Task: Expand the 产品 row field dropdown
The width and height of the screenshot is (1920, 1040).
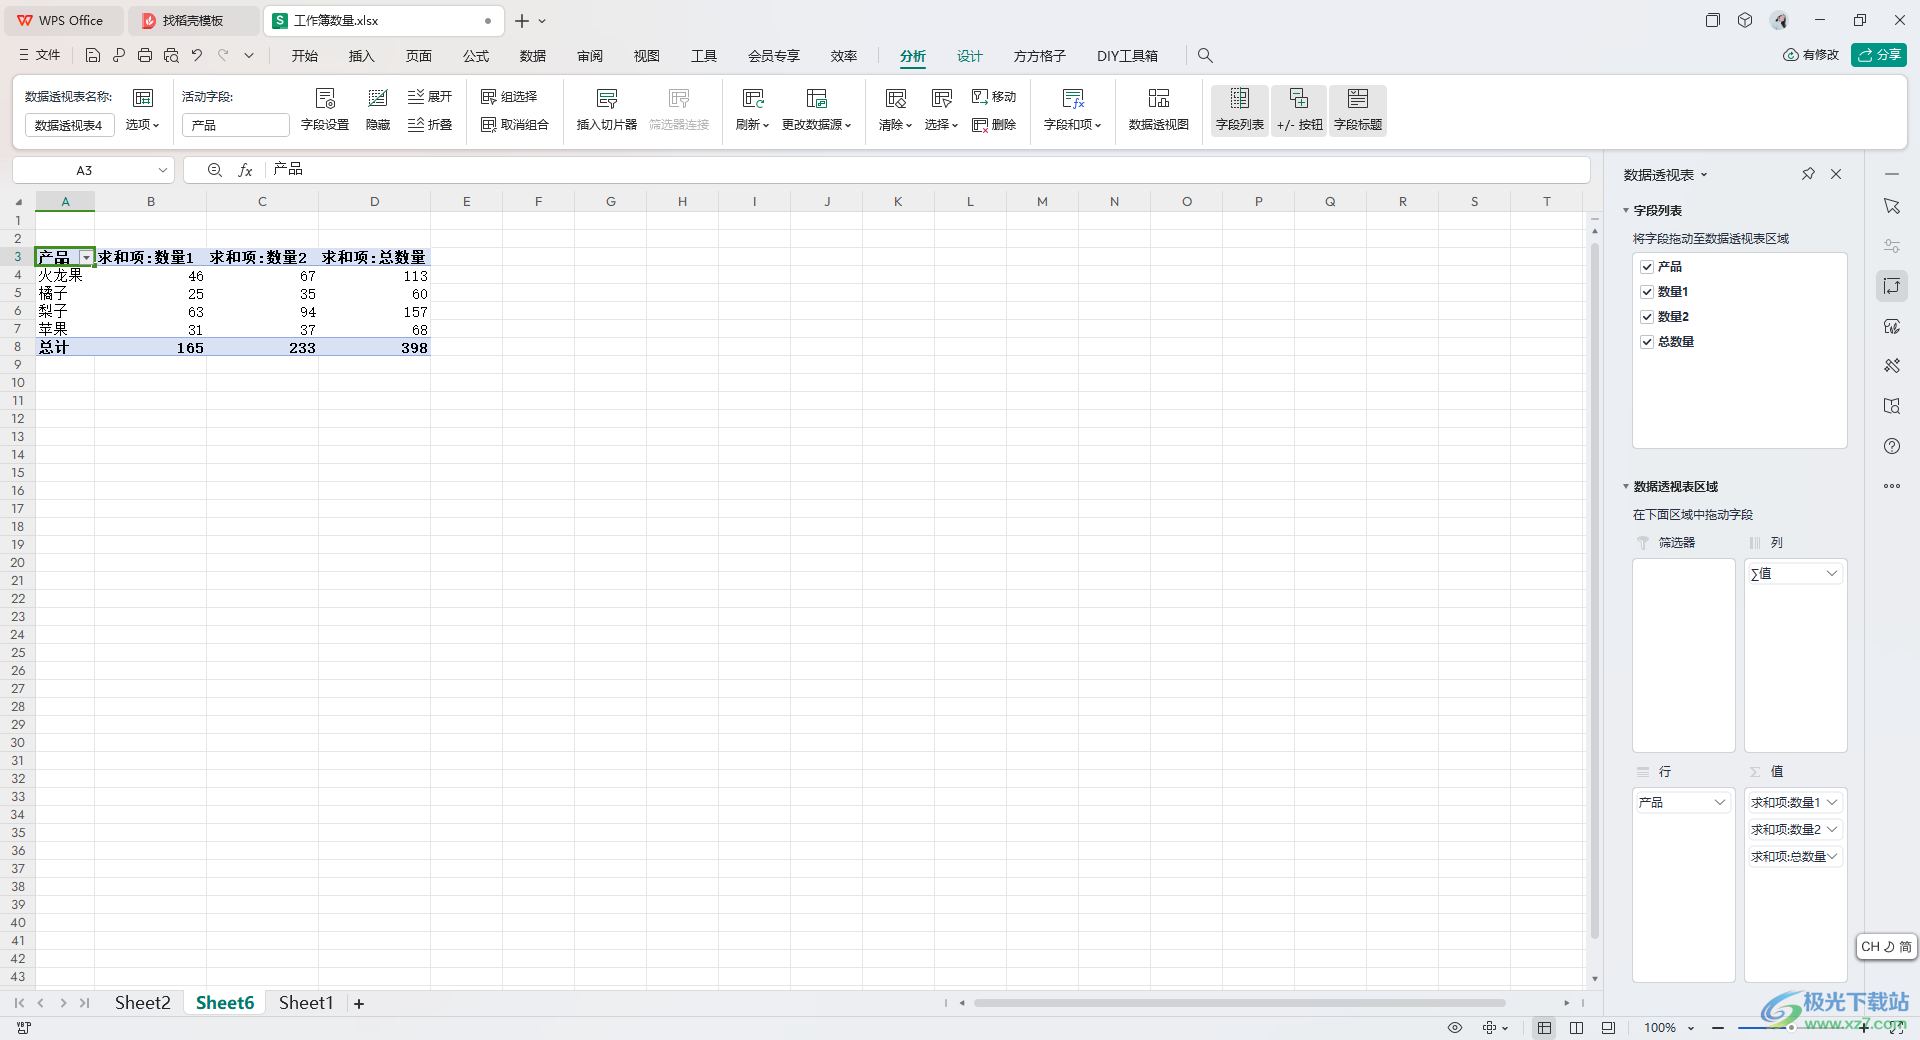Action: coord(1720,803)
